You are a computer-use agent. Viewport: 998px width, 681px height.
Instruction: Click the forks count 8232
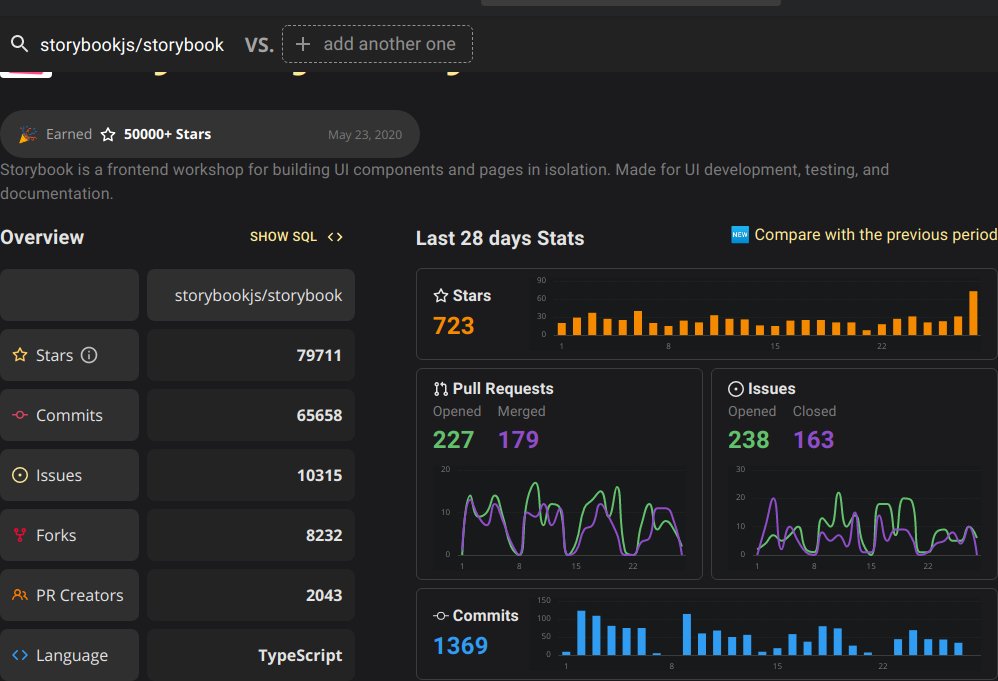323,535
